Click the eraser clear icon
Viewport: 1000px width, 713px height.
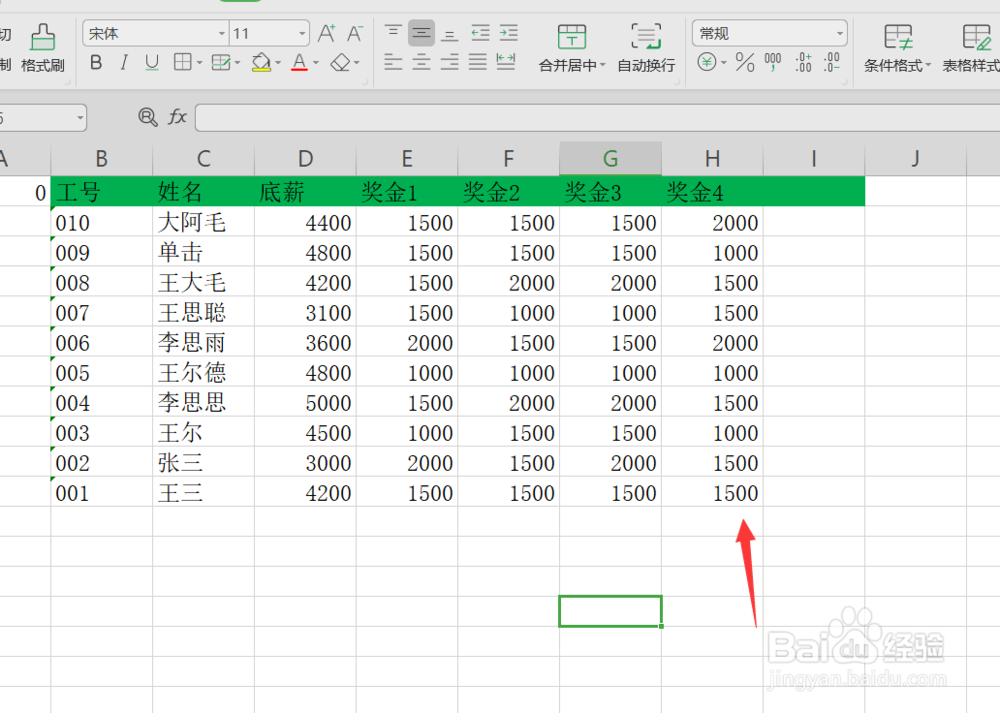tap(341, 62)
